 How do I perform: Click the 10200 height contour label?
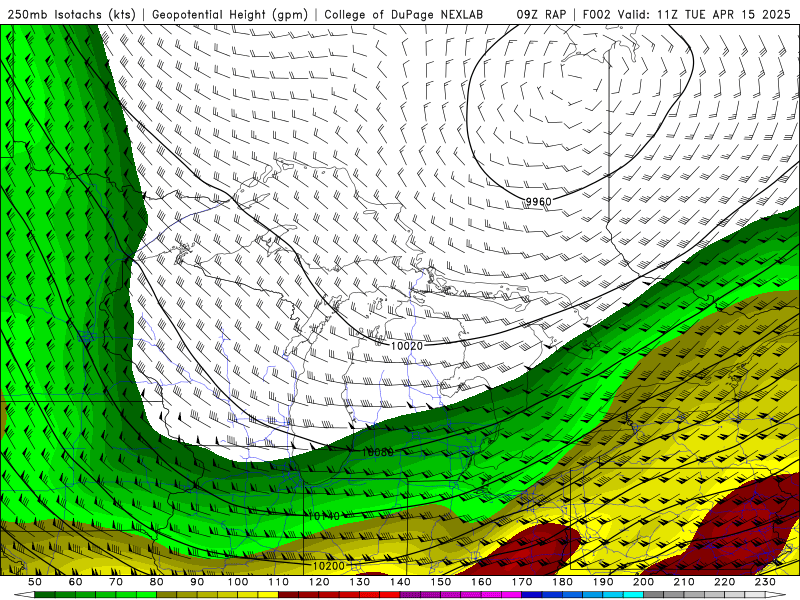[329, 566]
